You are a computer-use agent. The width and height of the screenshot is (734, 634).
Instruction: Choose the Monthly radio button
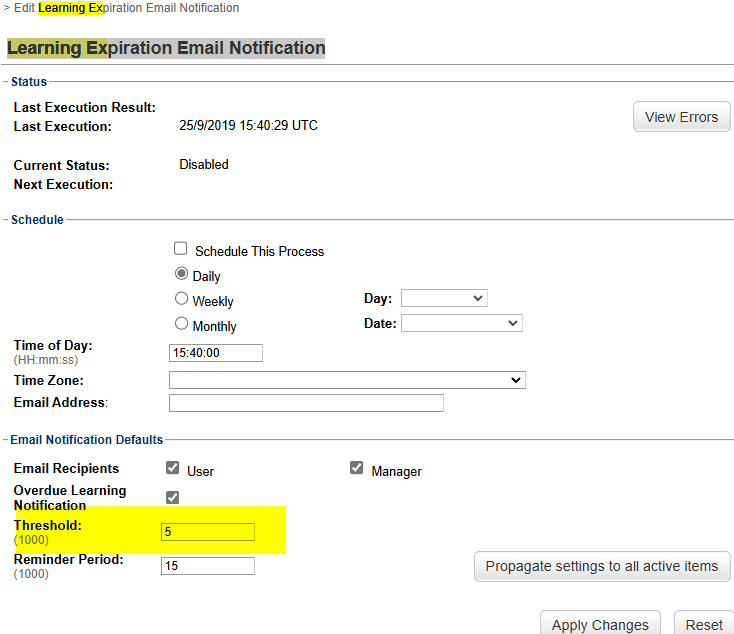click(181, 323)
